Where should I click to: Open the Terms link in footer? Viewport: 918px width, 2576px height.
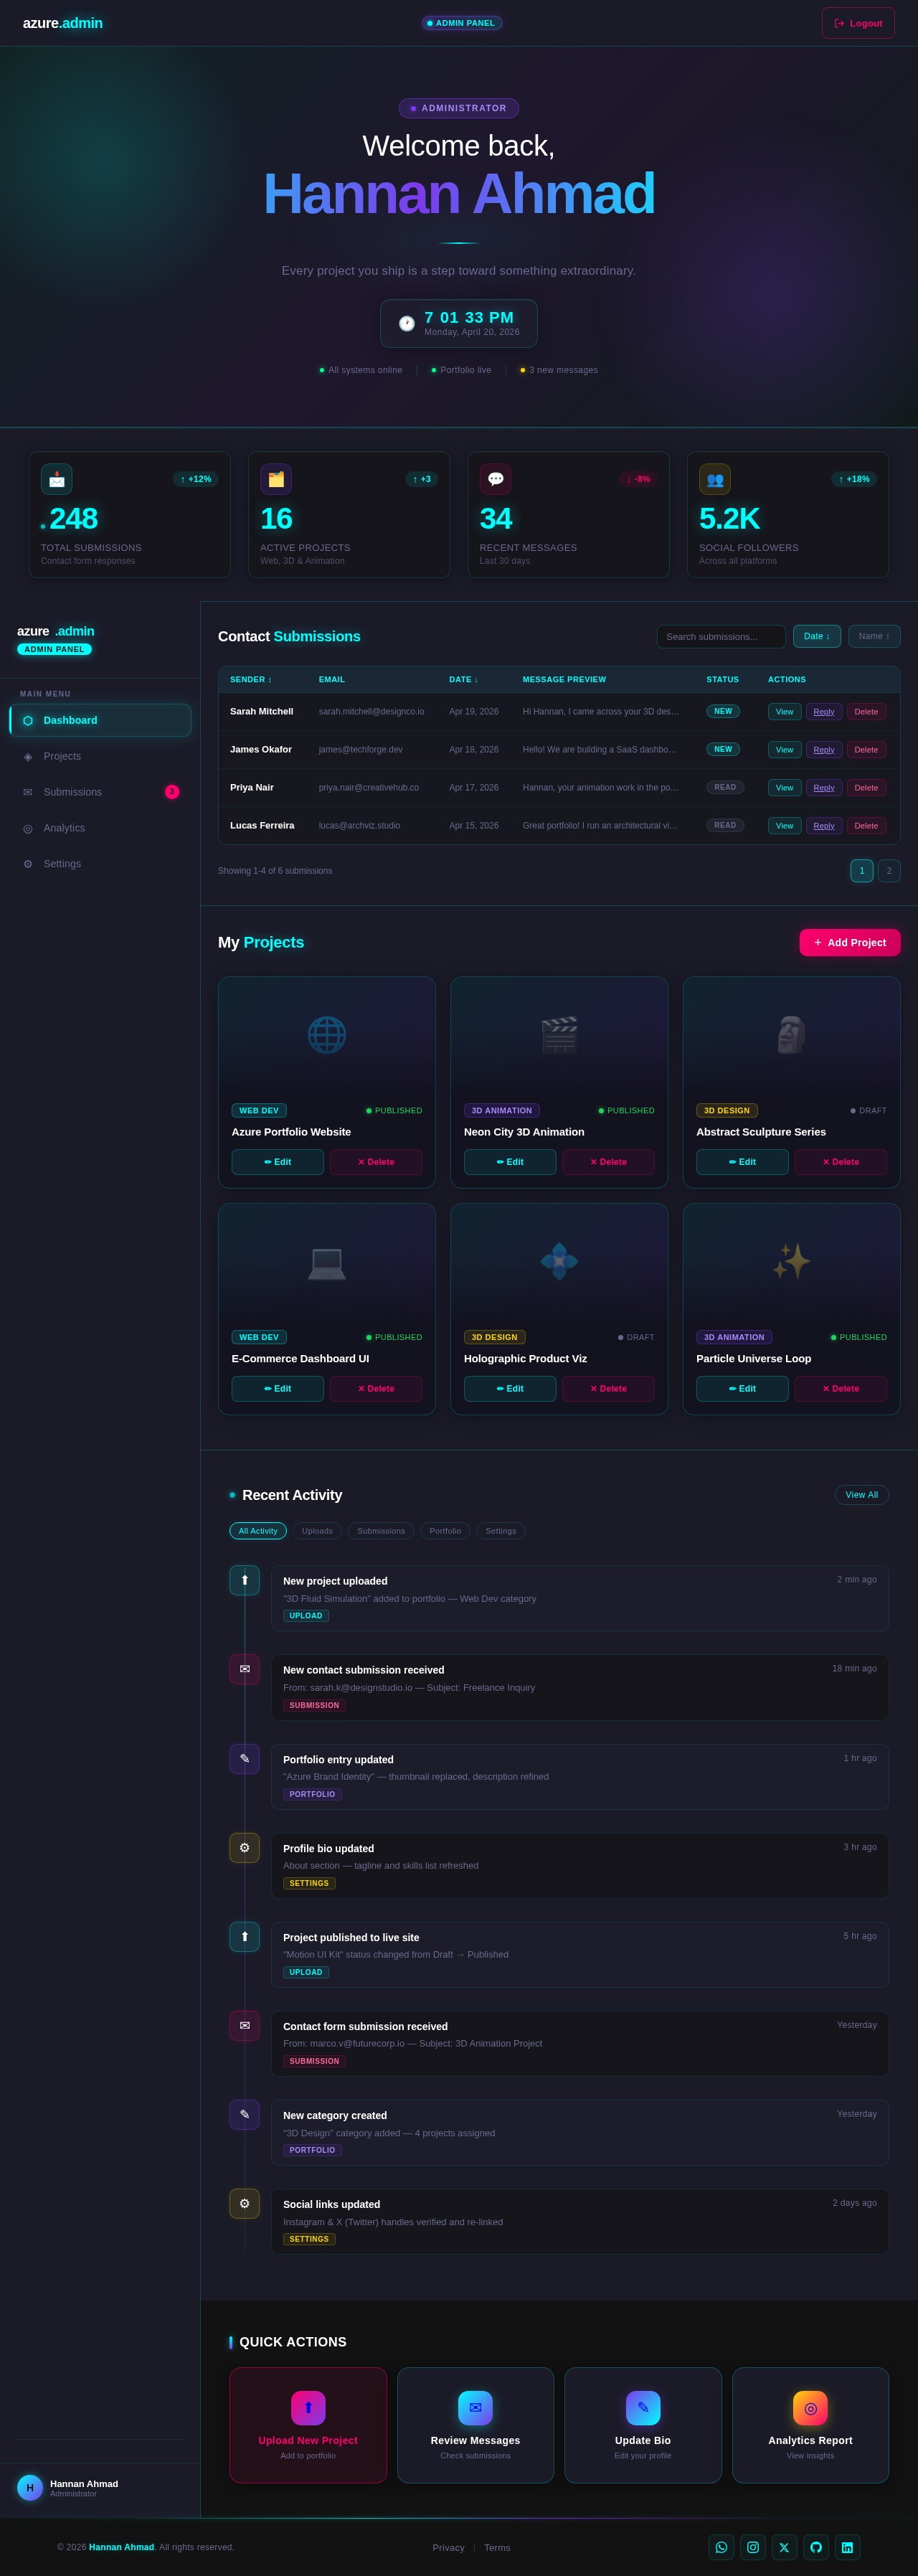click(x=497, y=2548)
